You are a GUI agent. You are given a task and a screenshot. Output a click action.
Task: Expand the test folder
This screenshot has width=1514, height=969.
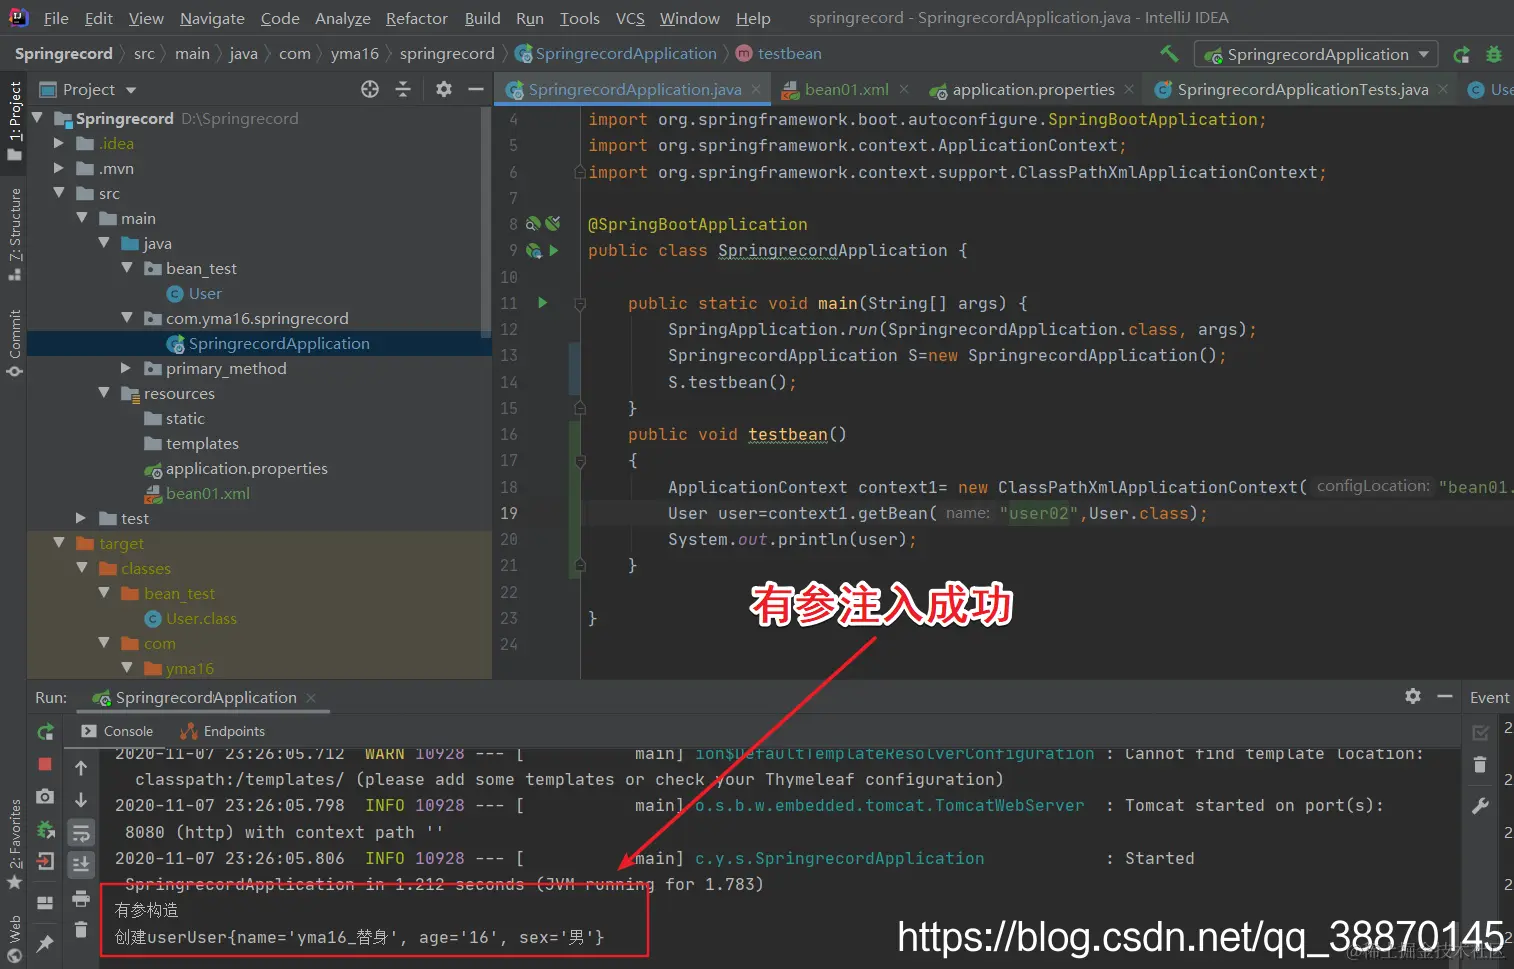tap(81, 518)
